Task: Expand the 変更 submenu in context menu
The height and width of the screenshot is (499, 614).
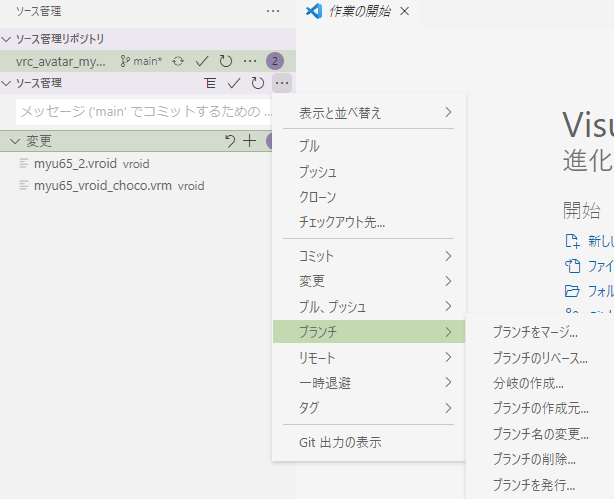Action: coord(368,281)
